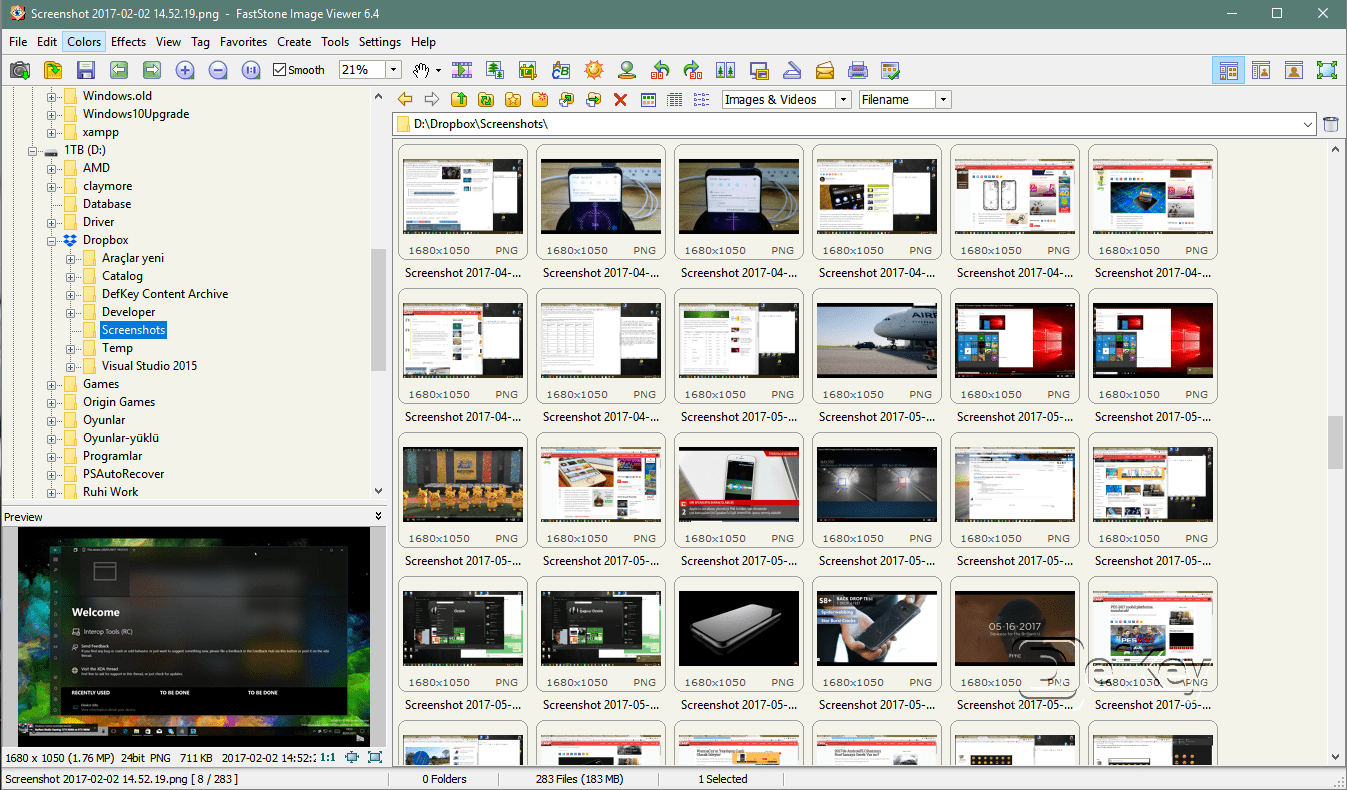Open the Images & Videos filter dropdown
The width and height of the screenshot is (1347, 790).
[x=843, y=99]
